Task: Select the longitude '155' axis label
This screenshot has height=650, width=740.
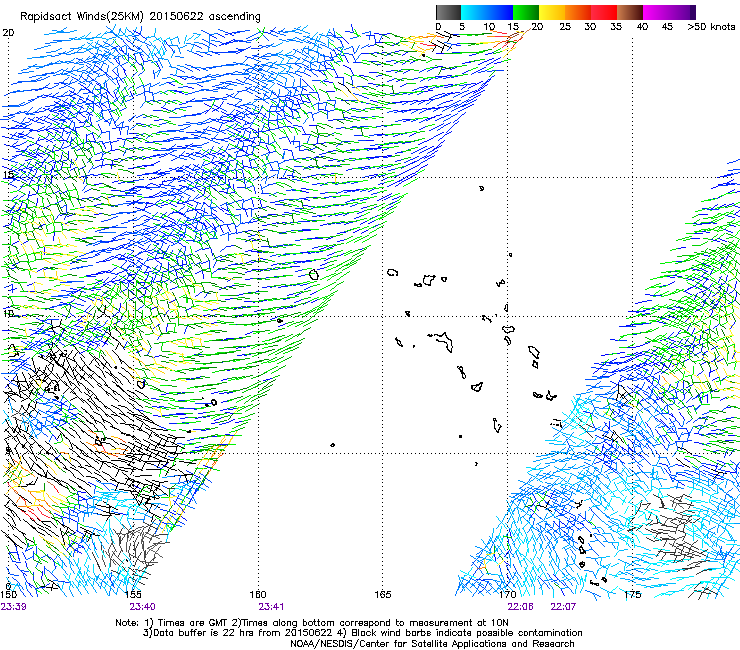Action: coord(133,595)
